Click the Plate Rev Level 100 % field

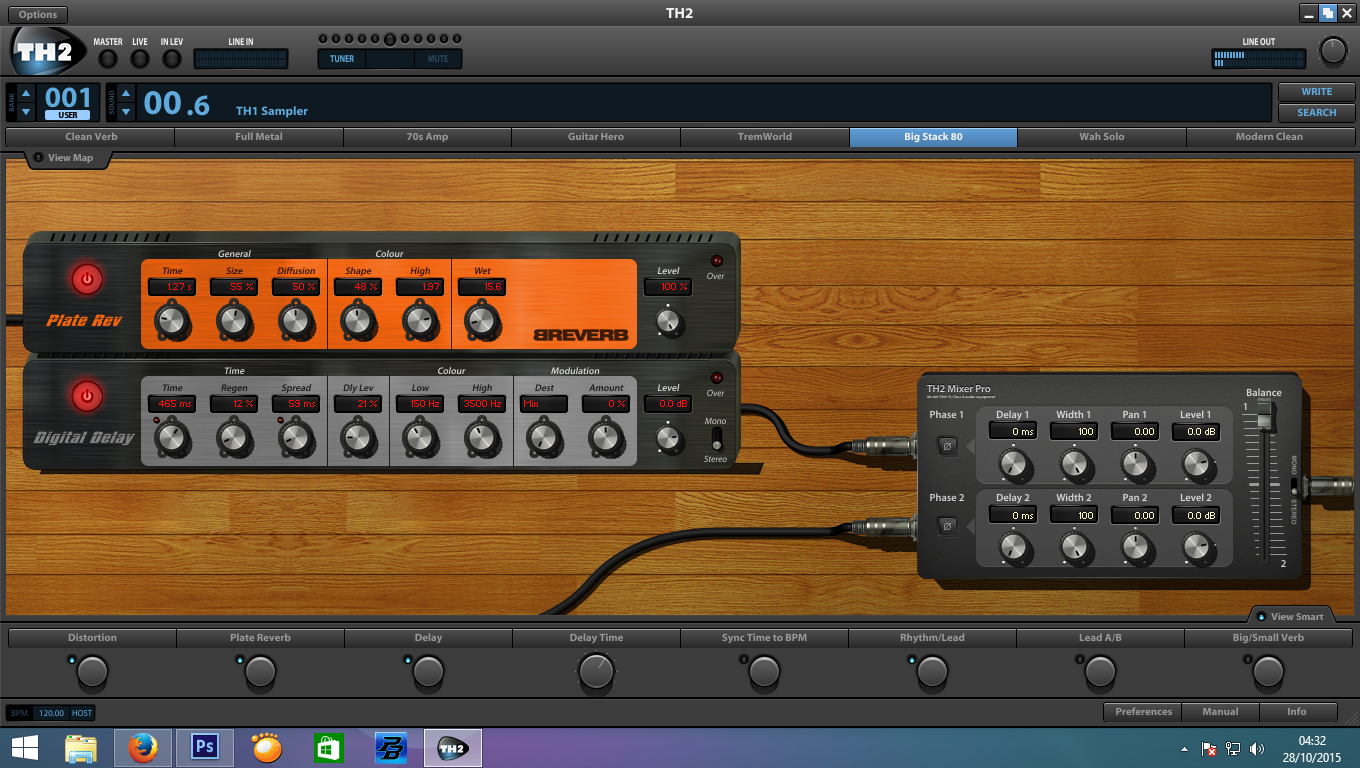tap(668, 287)
